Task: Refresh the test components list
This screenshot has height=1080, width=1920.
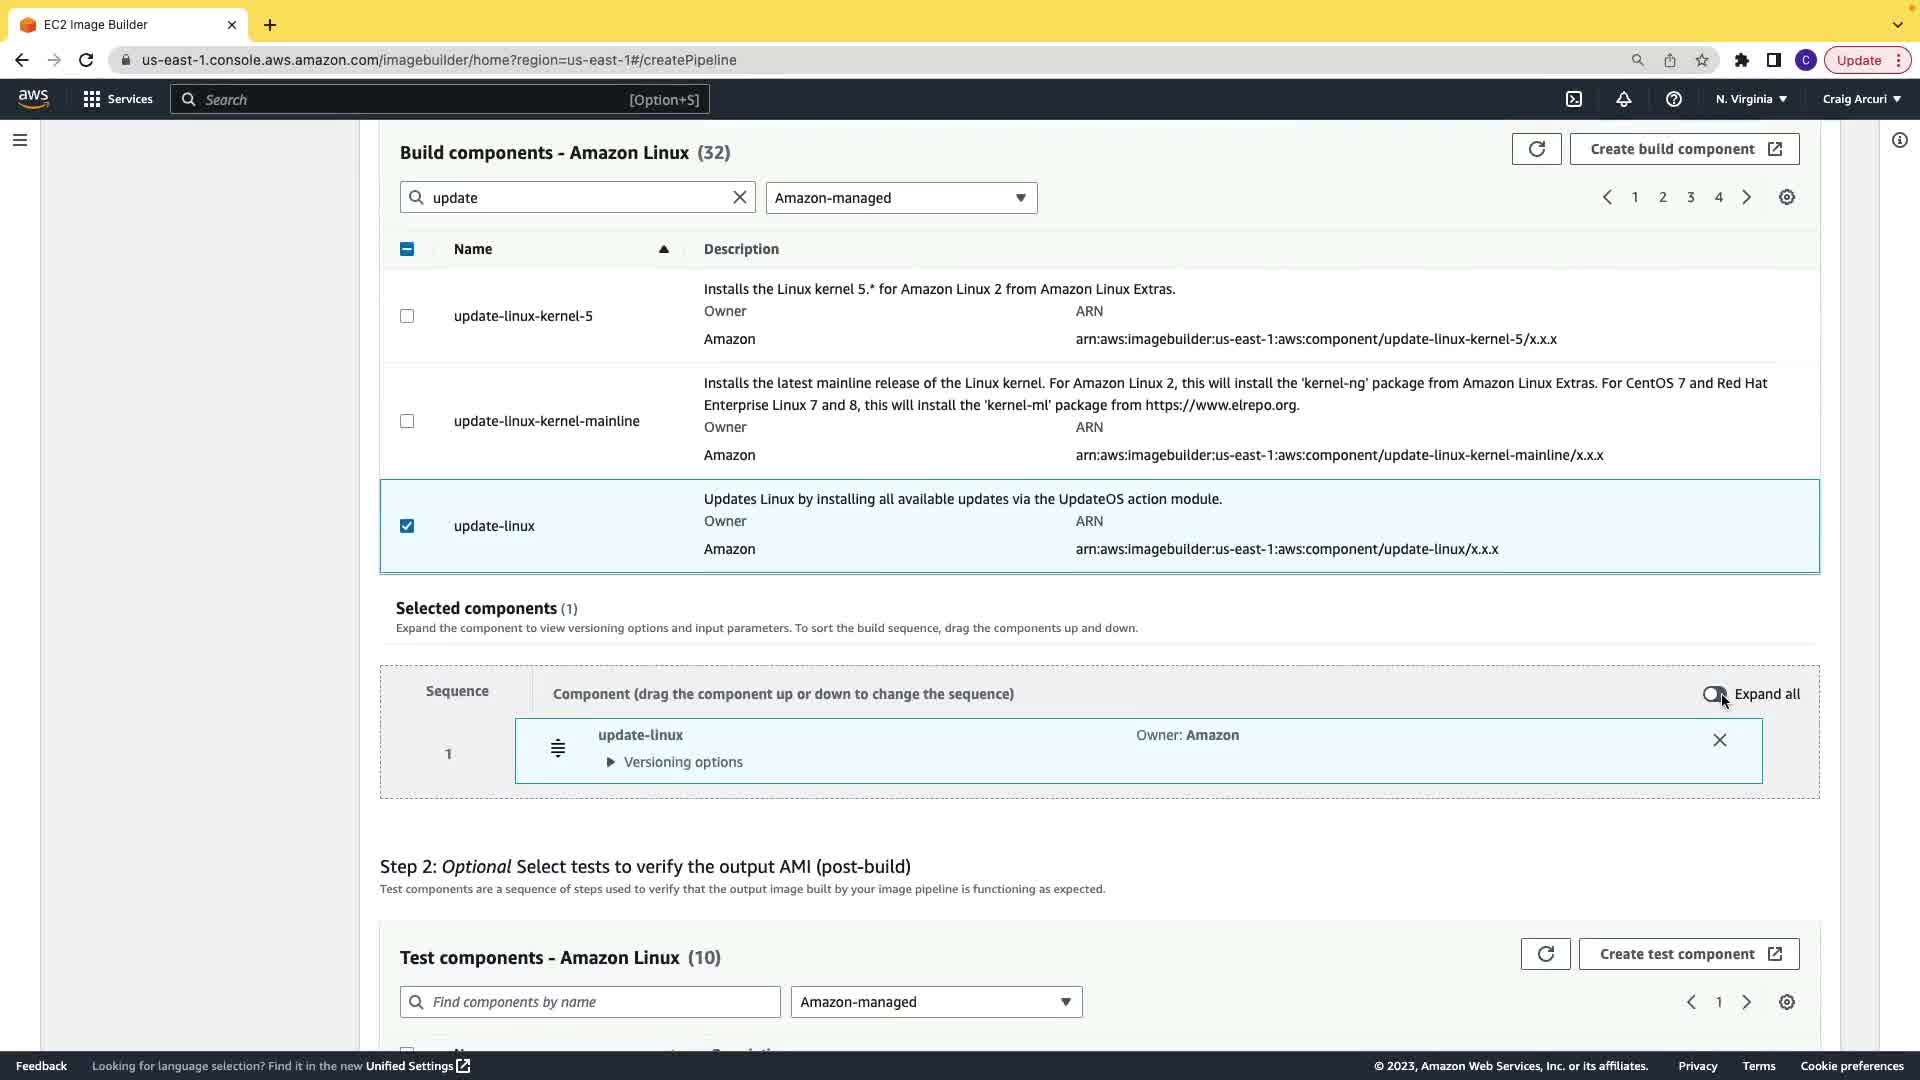Action: pyautogui.click(x=1545, y=954)
